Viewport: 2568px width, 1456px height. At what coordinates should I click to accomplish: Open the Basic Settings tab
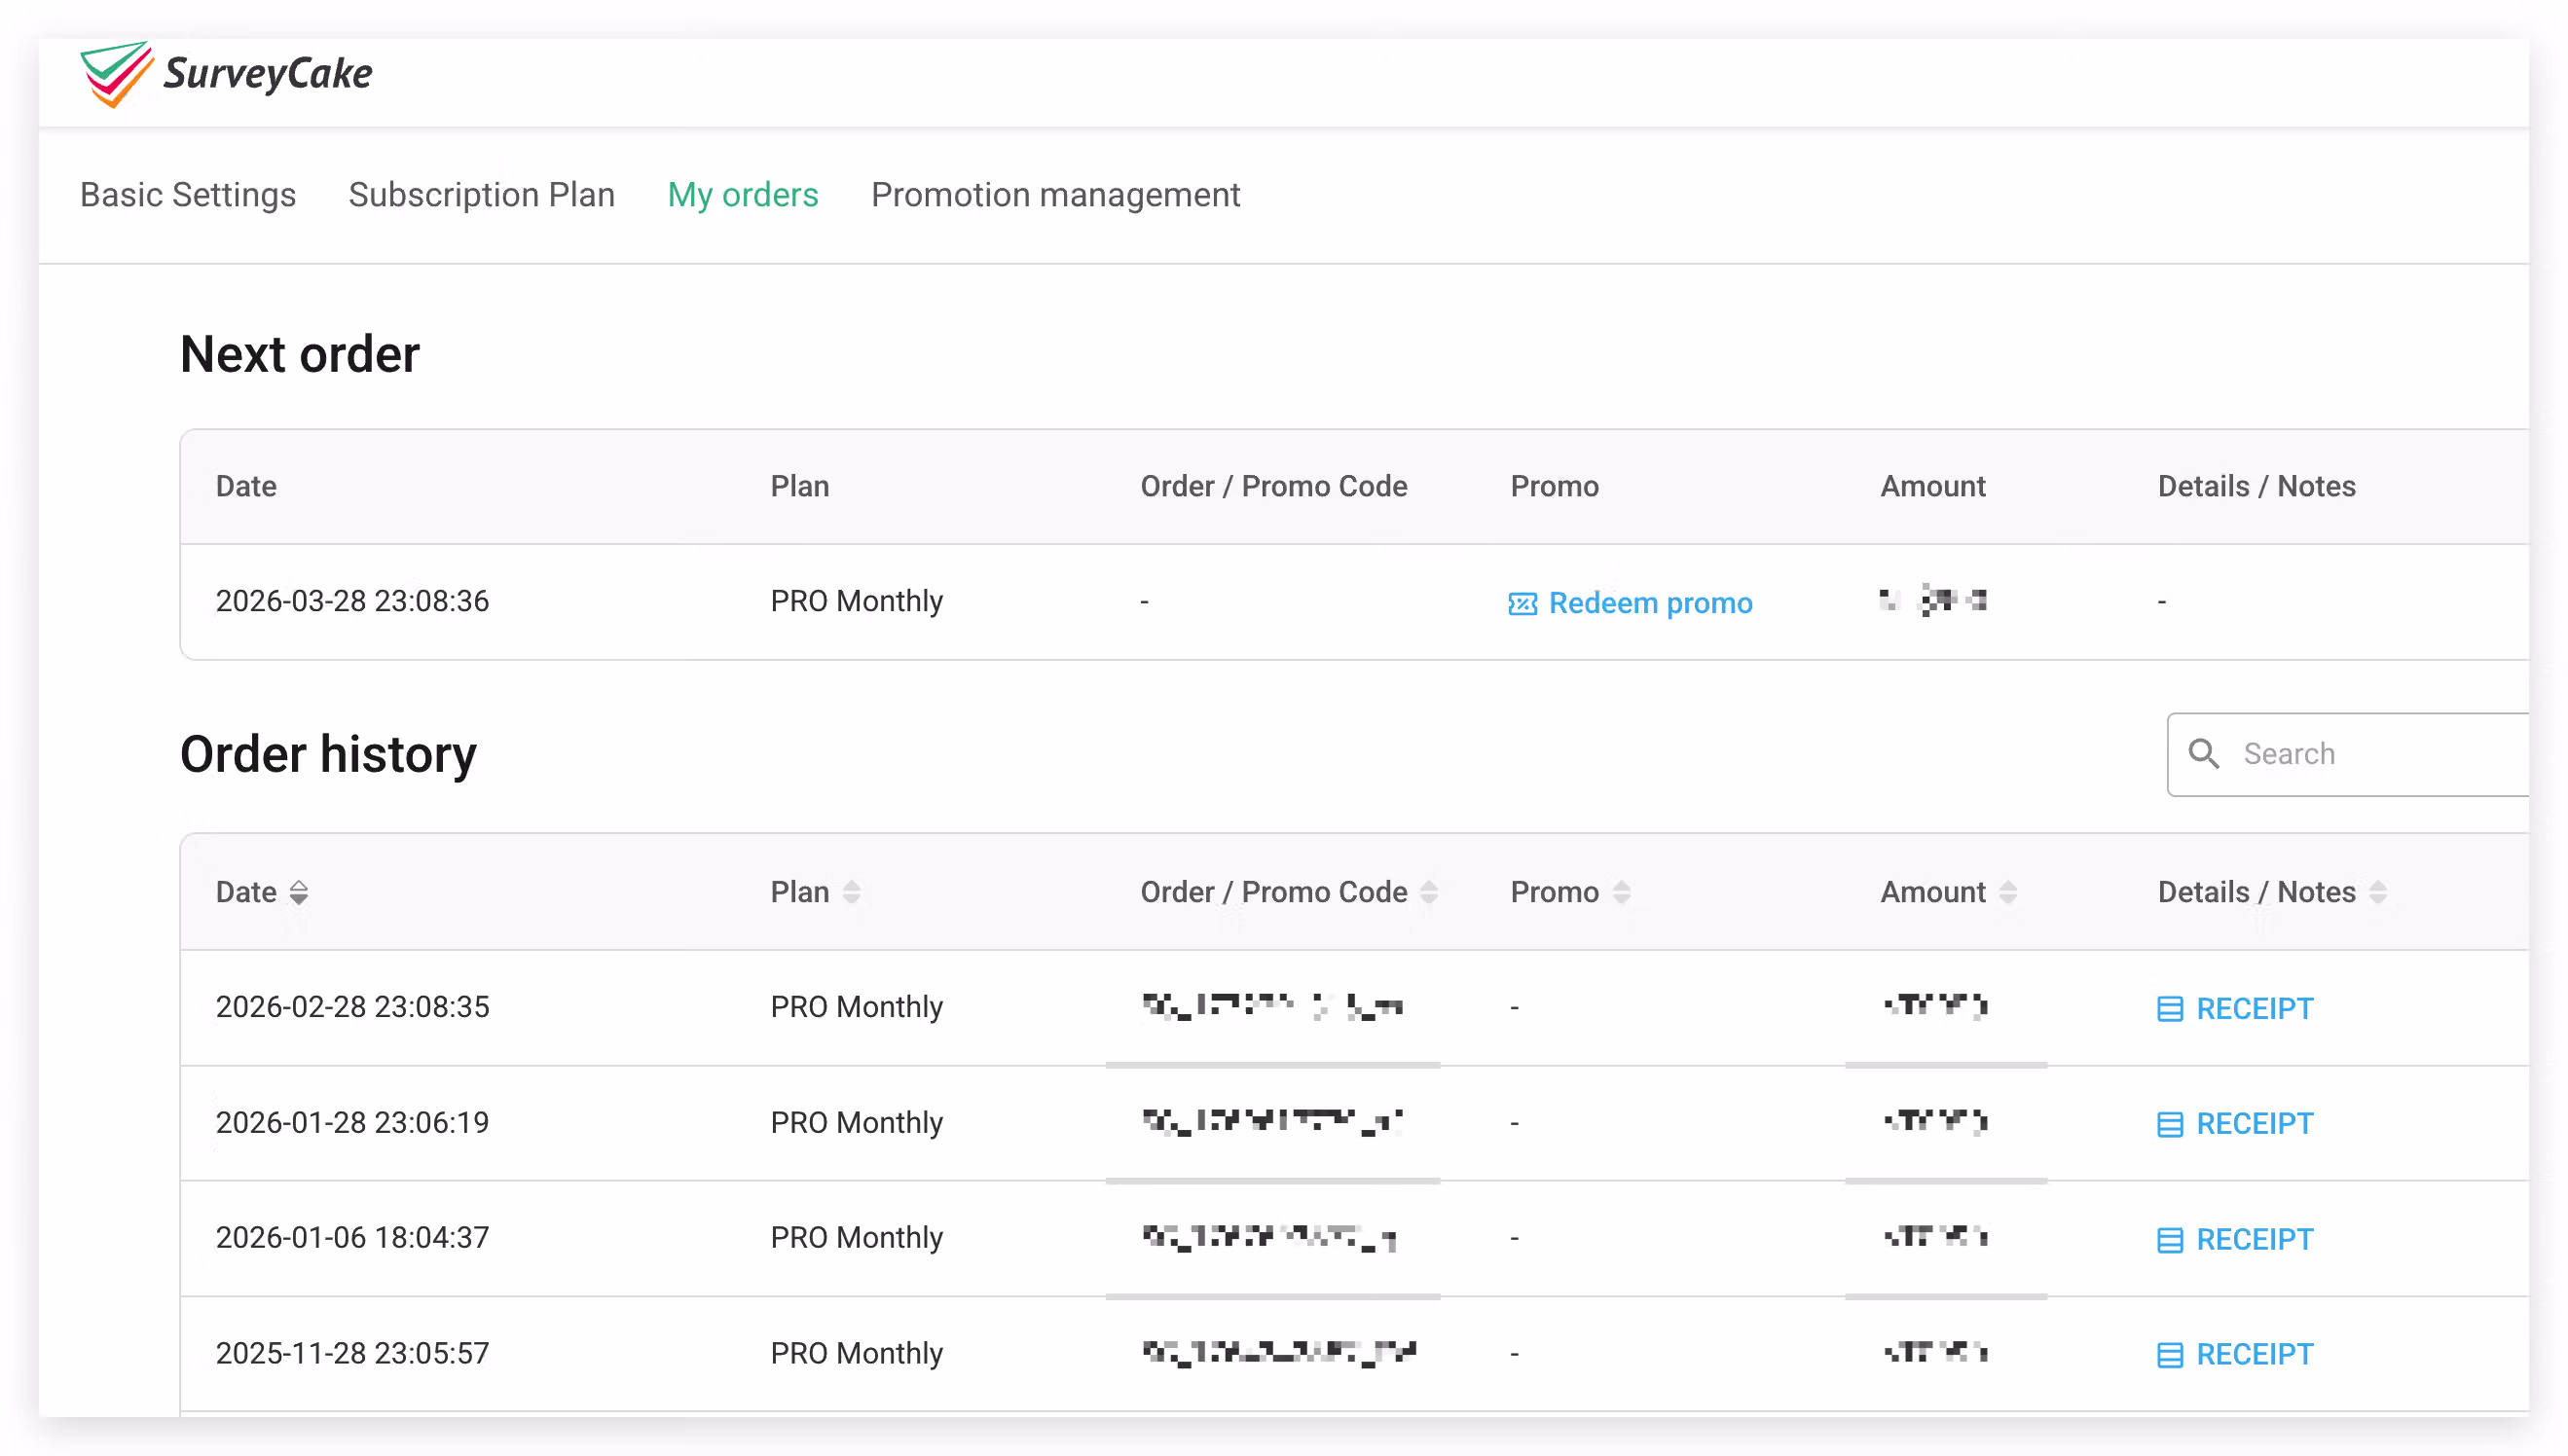[188, 194]
